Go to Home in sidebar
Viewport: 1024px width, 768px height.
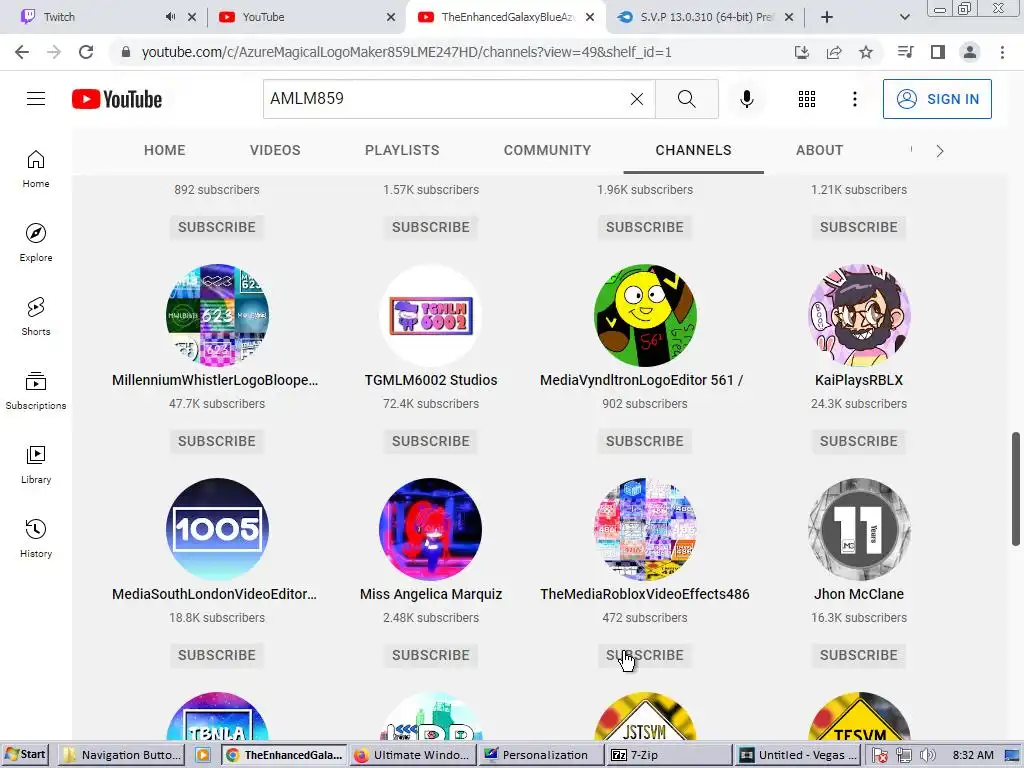(36, 169)
